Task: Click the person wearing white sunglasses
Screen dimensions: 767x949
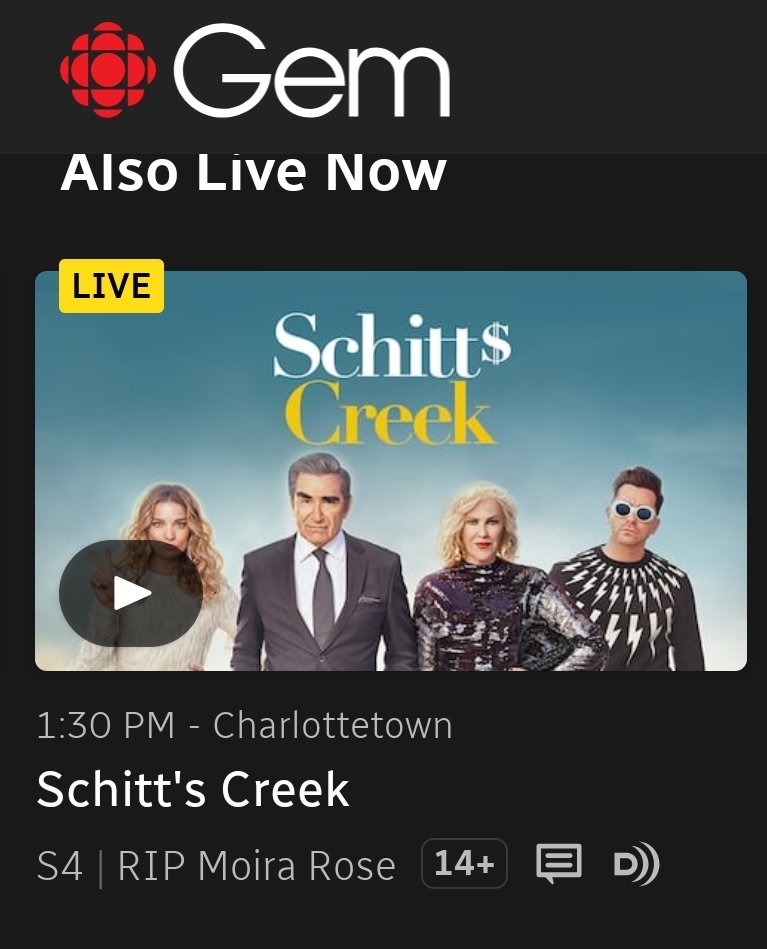Action: click(x=632, y=569)
